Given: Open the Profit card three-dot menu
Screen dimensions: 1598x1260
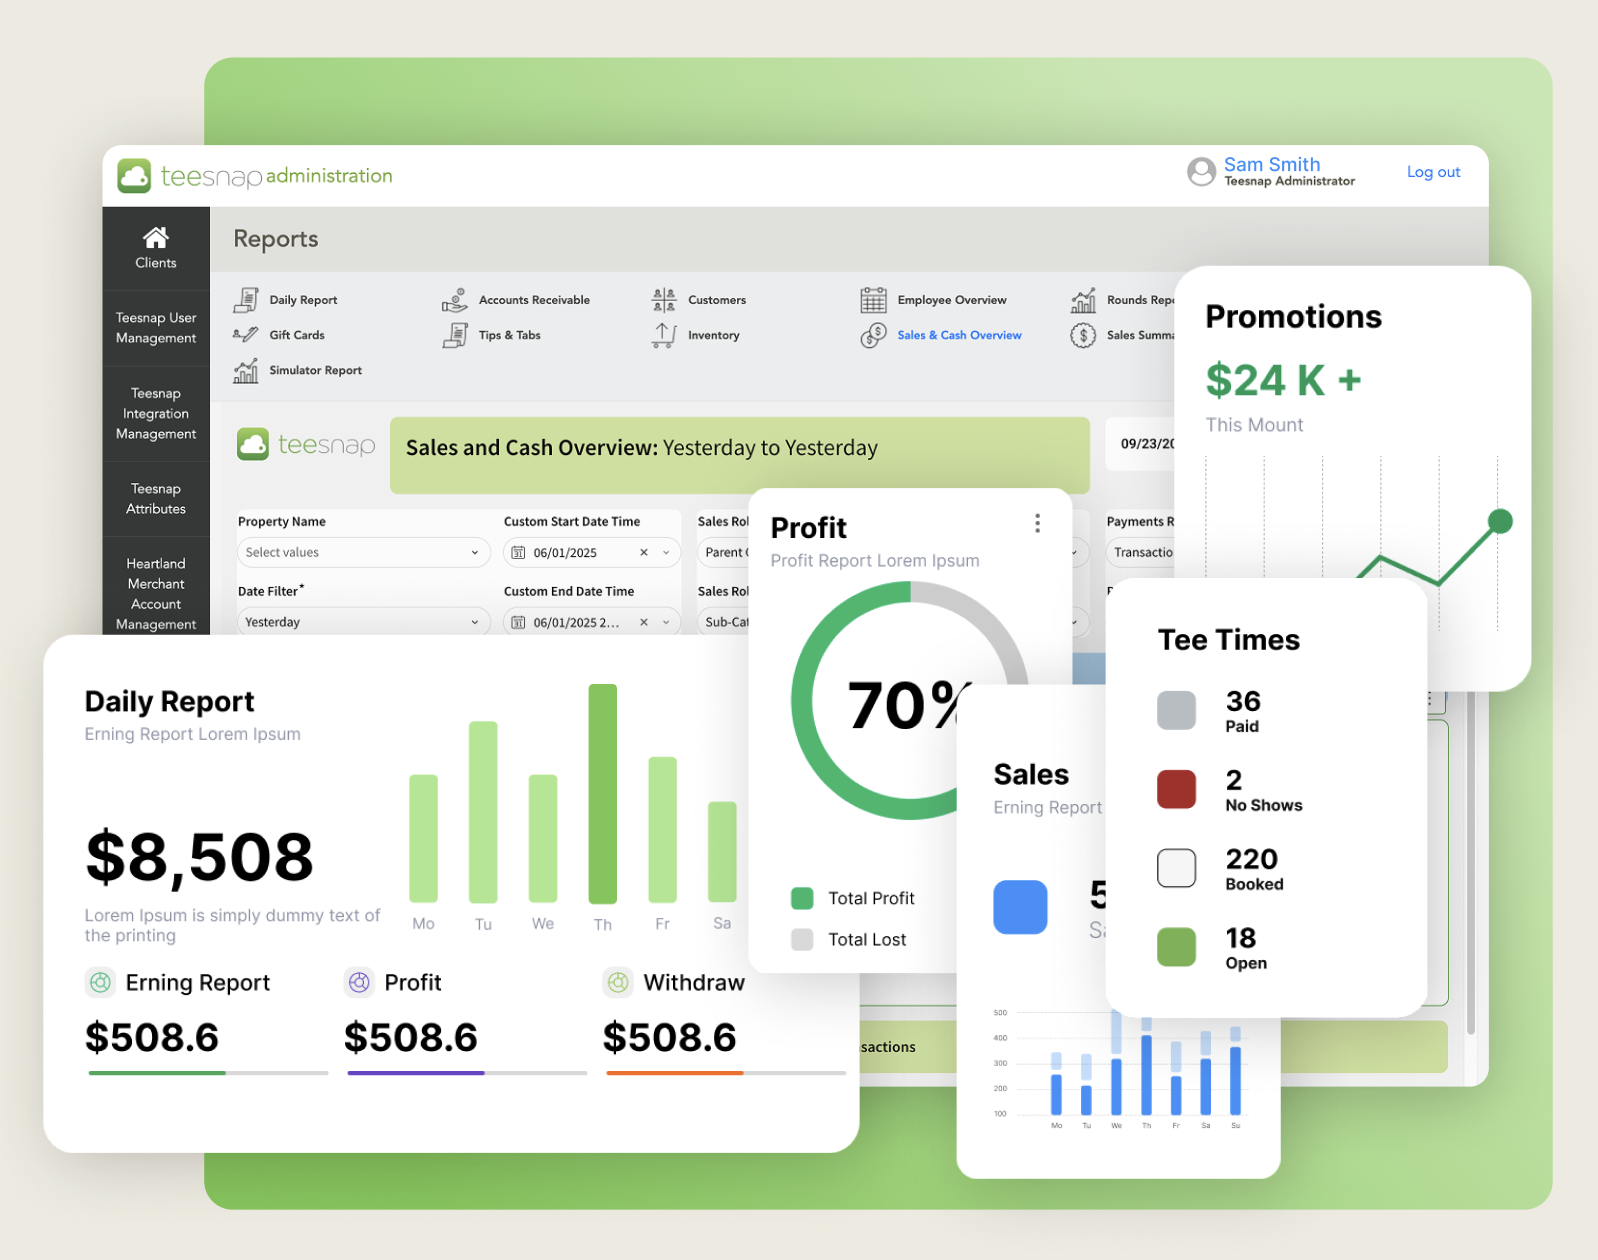Looking at the screenshot, I should click(1037, 523).
